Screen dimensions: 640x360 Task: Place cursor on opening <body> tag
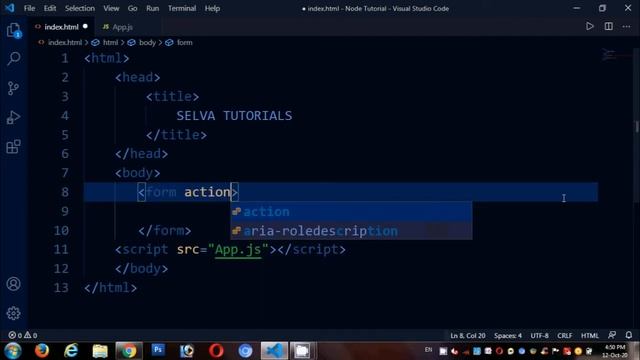coord(138,173)
